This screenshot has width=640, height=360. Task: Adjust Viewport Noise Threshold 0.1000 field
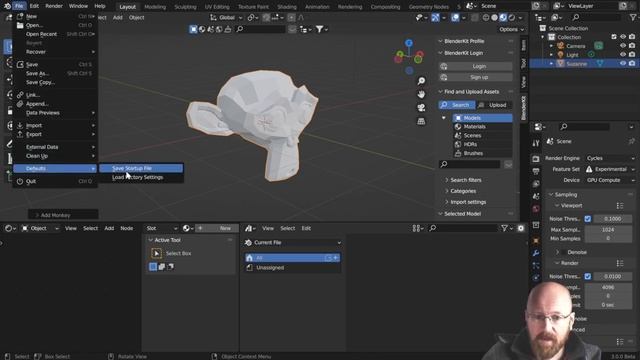click(613, 219)
